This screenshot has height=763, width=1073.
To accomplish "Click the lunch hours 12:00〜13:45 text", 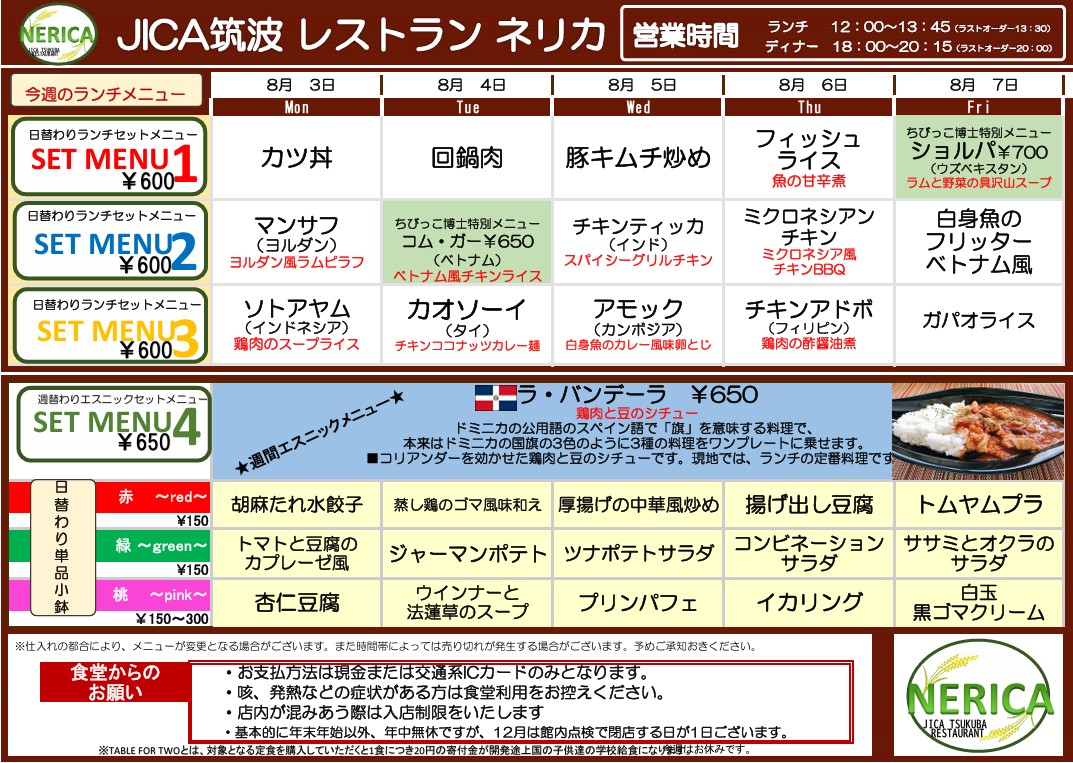I will click(890, 27).
